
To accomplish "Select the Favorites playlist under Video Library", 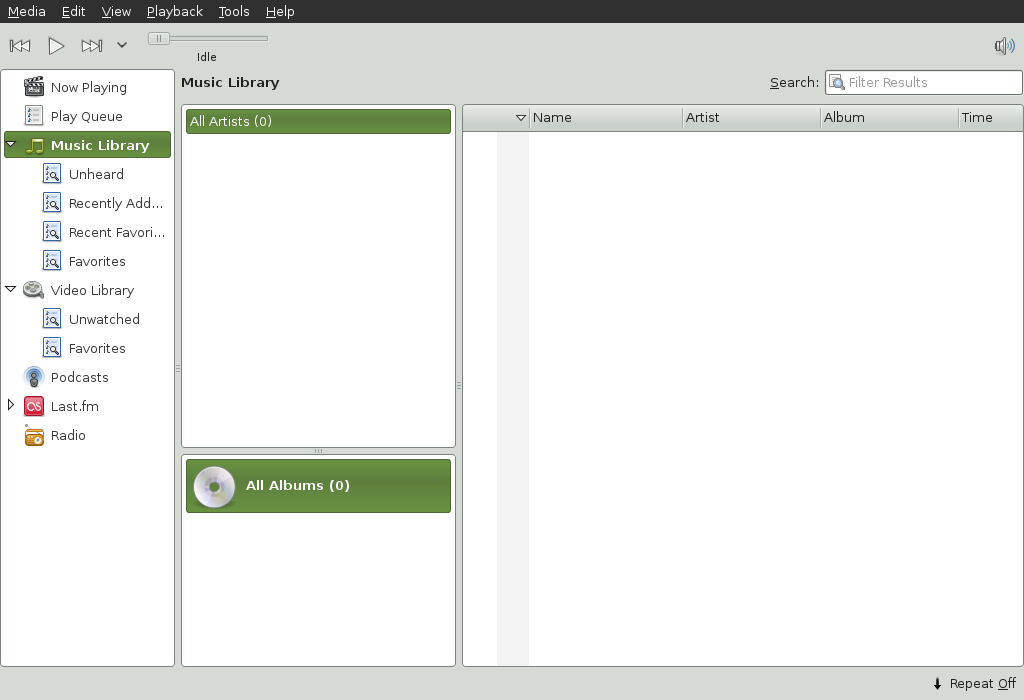I will (97, 348).
